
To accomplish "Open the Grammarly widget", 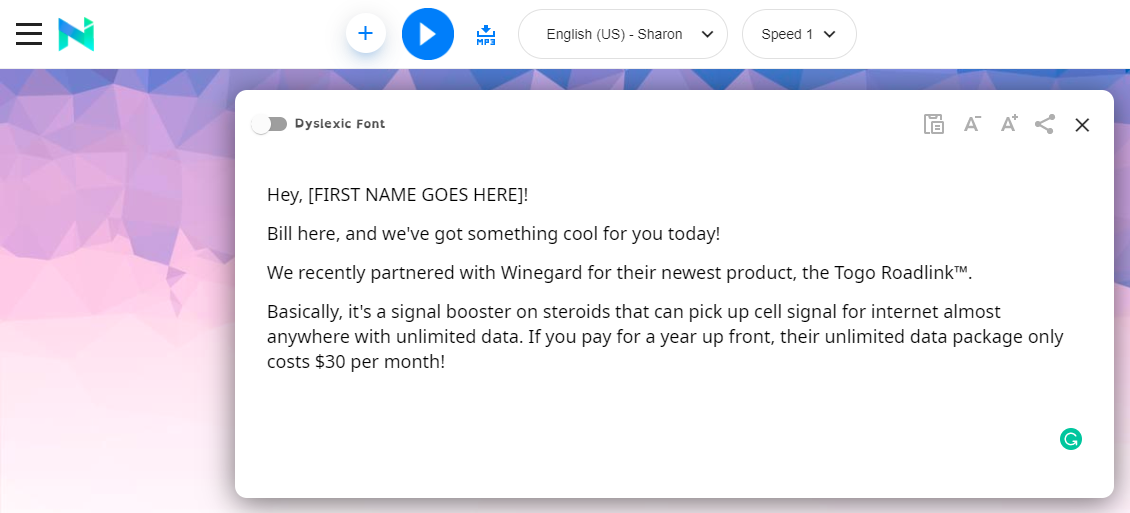I will click(x=1071, y=439).
